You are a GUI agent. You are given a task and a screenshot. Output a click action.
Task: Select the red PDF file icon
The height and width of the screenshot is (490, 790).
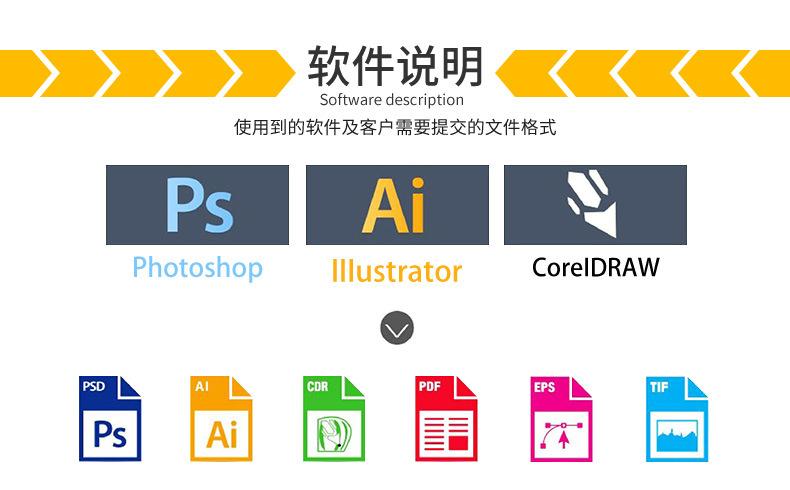tap(446, 418)
